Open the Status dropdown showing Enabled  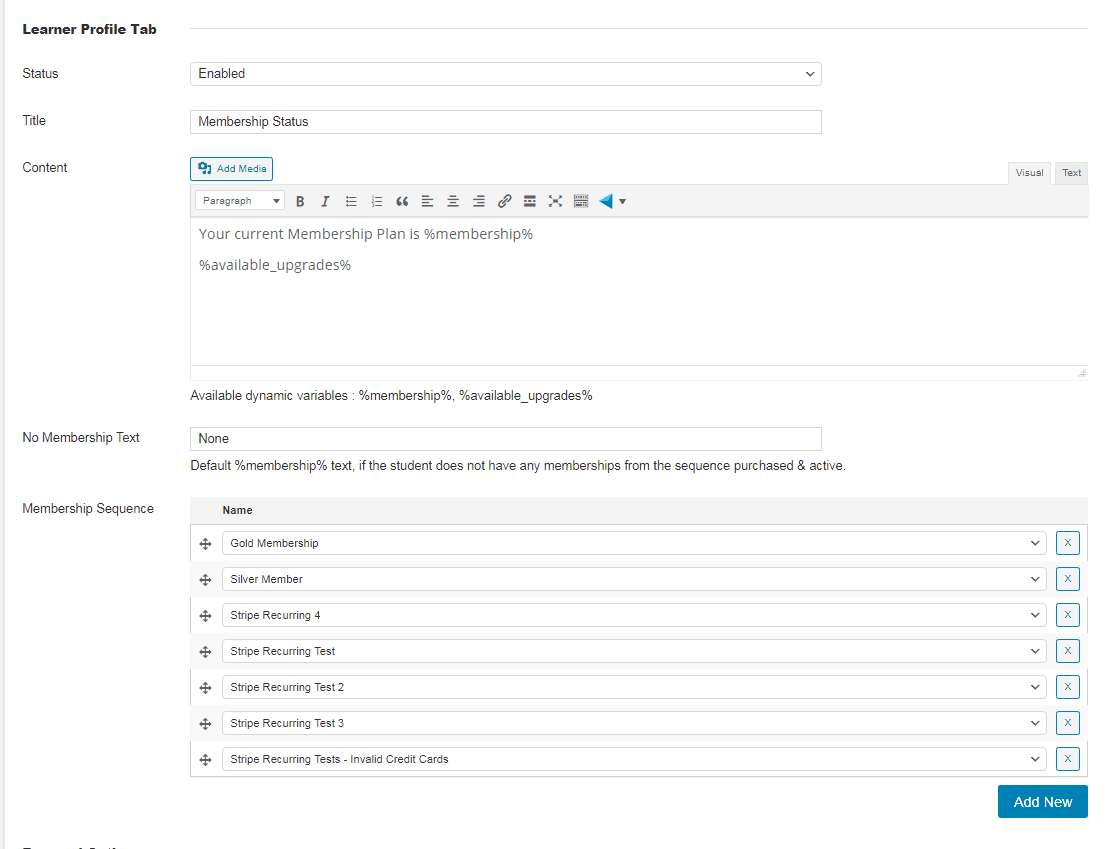point(505,74)
